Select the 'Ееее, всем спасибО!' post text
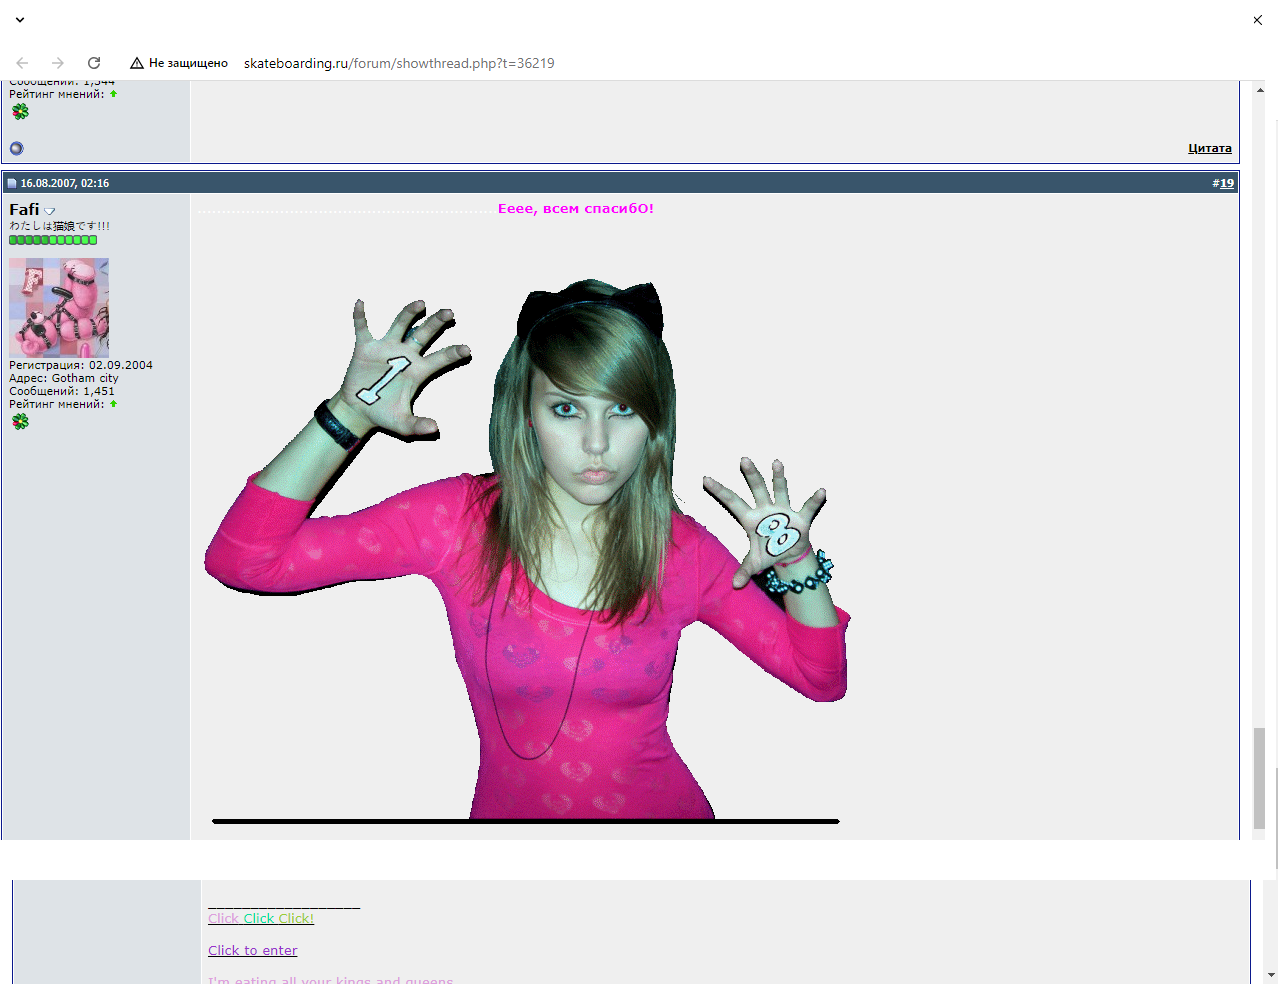1278x984 pixels. tap(576, 209)
